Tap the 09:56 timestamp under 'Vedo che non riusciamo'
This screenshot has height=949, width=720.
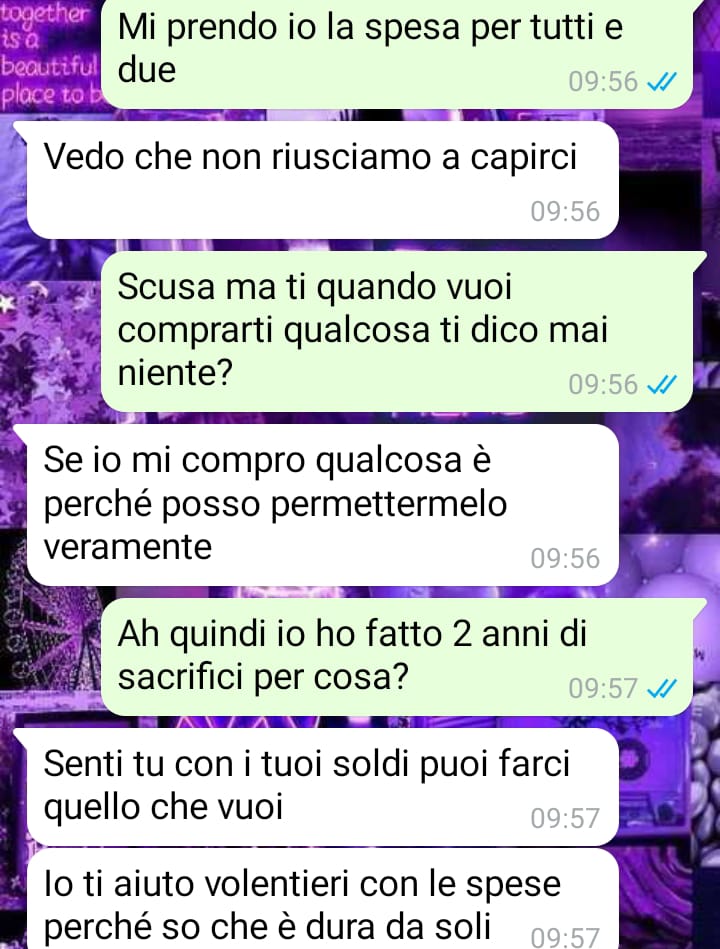click(x=565, y=211)
